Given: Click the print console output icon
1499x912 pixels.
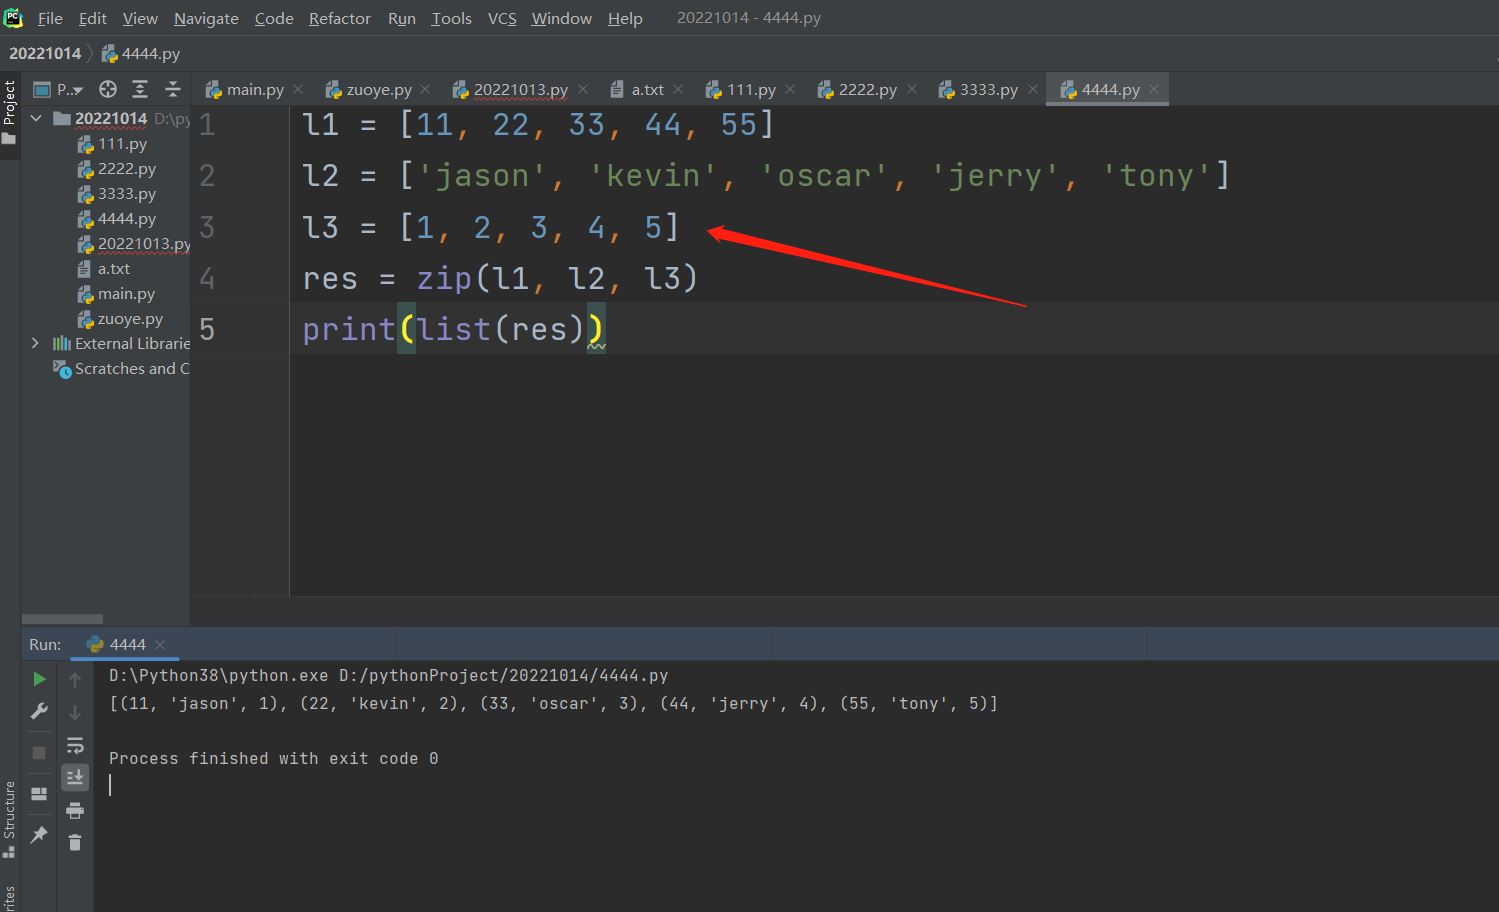Looking at the screenshot, I should (75, 811).
